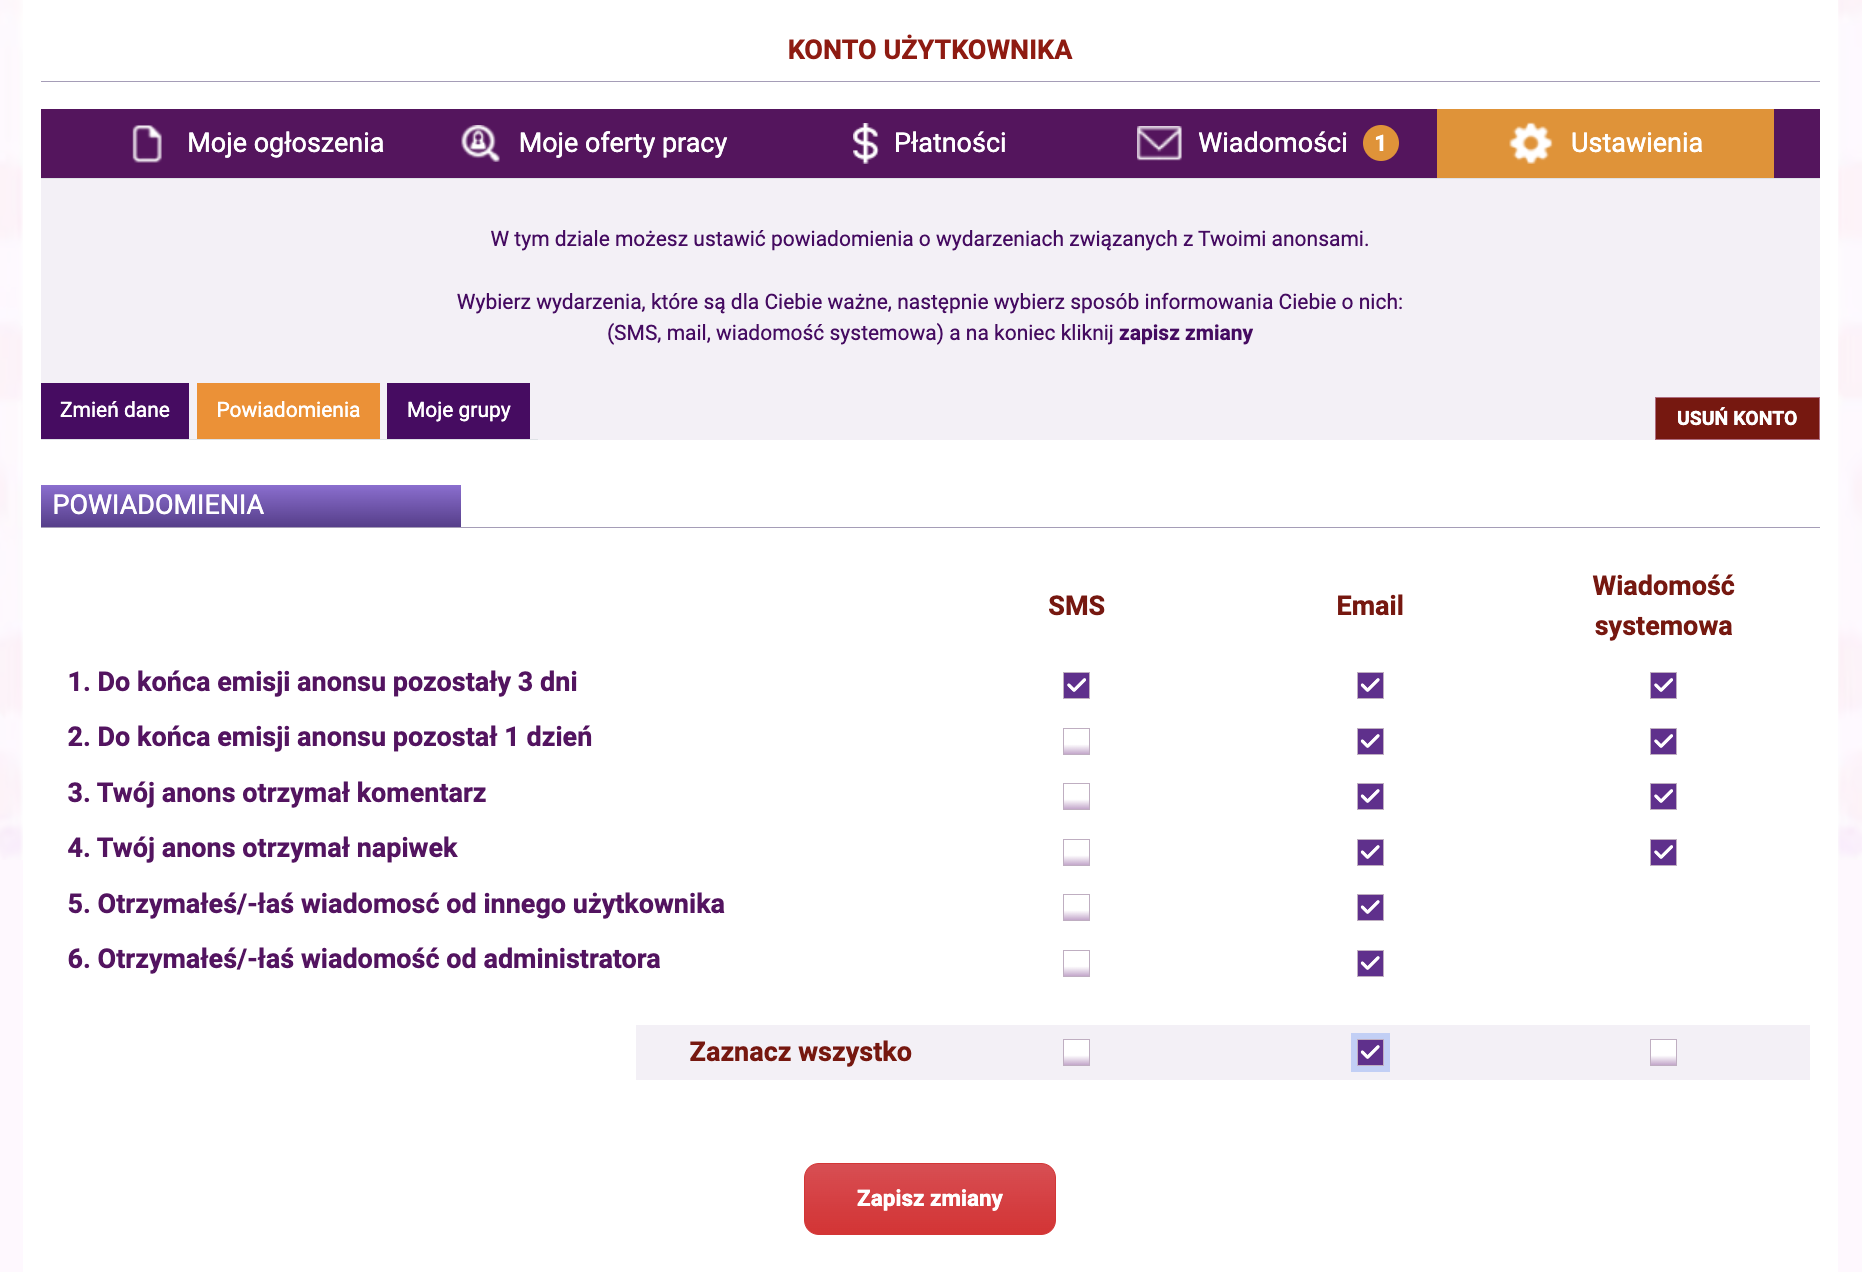
Task: Enable SMS for 1 day remaining notification
Action: pyautogui.click(x=1076, y=741)
